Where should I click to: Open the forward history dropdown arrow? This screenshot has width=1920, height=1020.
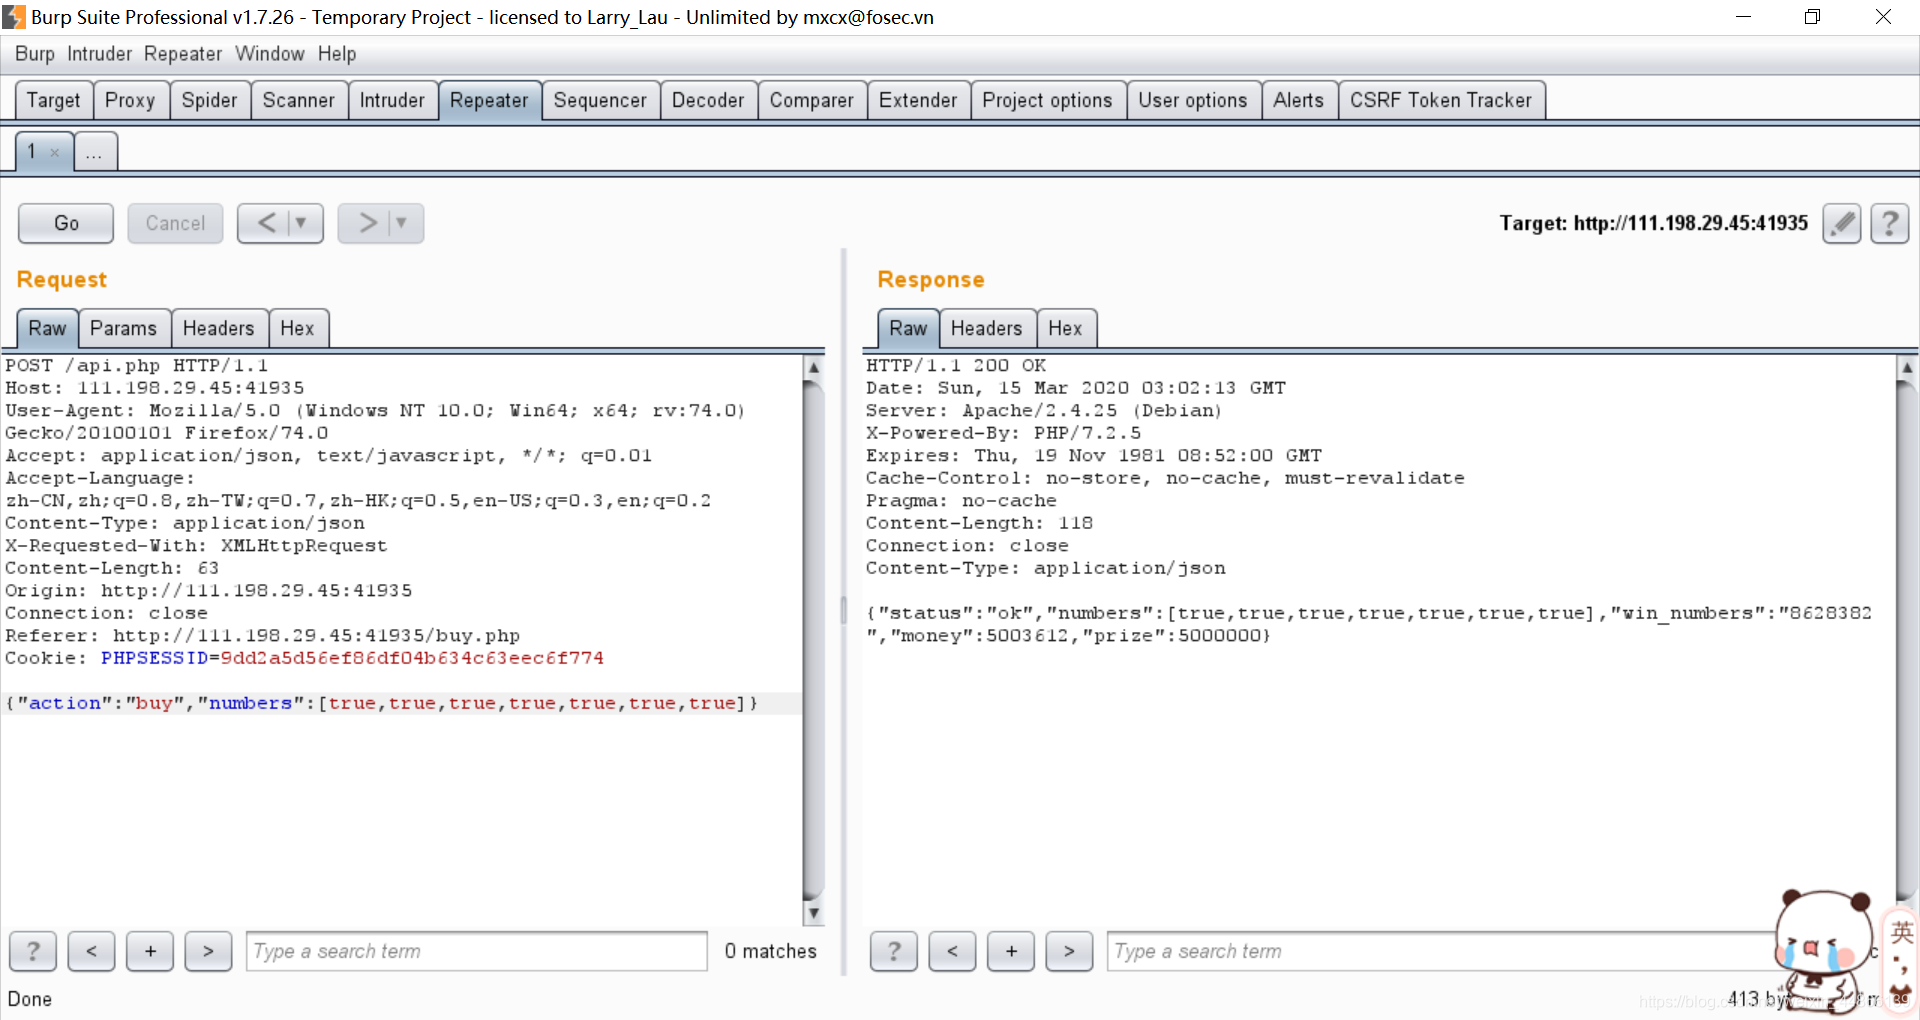click(402, 223)
